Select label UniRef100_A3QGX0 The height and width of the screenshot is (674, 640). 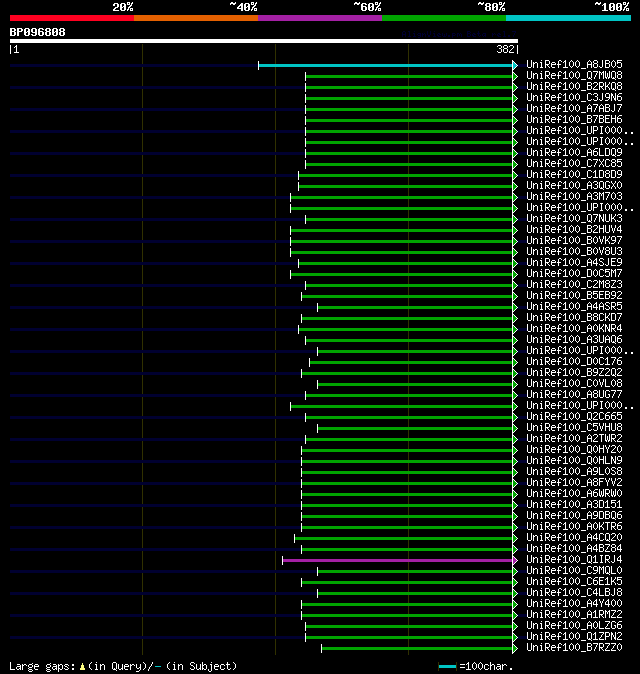(574, 186)
